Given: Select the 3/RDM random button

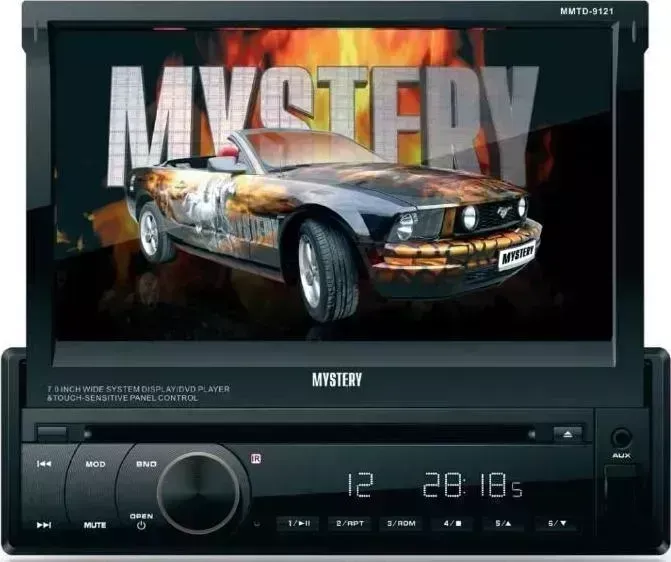Looking at the screenshot, I should point(401,523).
